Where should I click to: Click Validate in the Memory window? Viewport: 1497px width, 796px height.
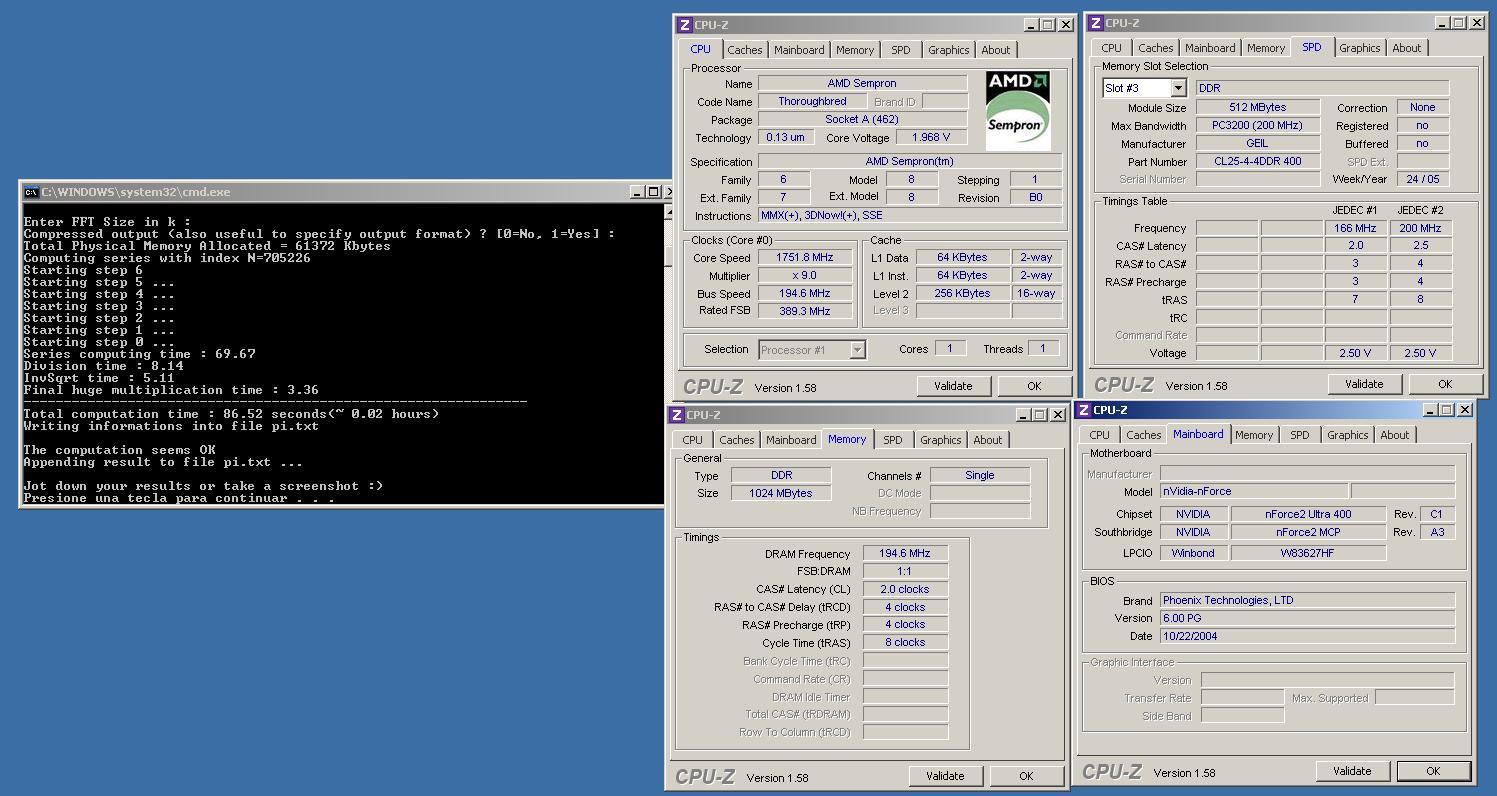(945, 776)
